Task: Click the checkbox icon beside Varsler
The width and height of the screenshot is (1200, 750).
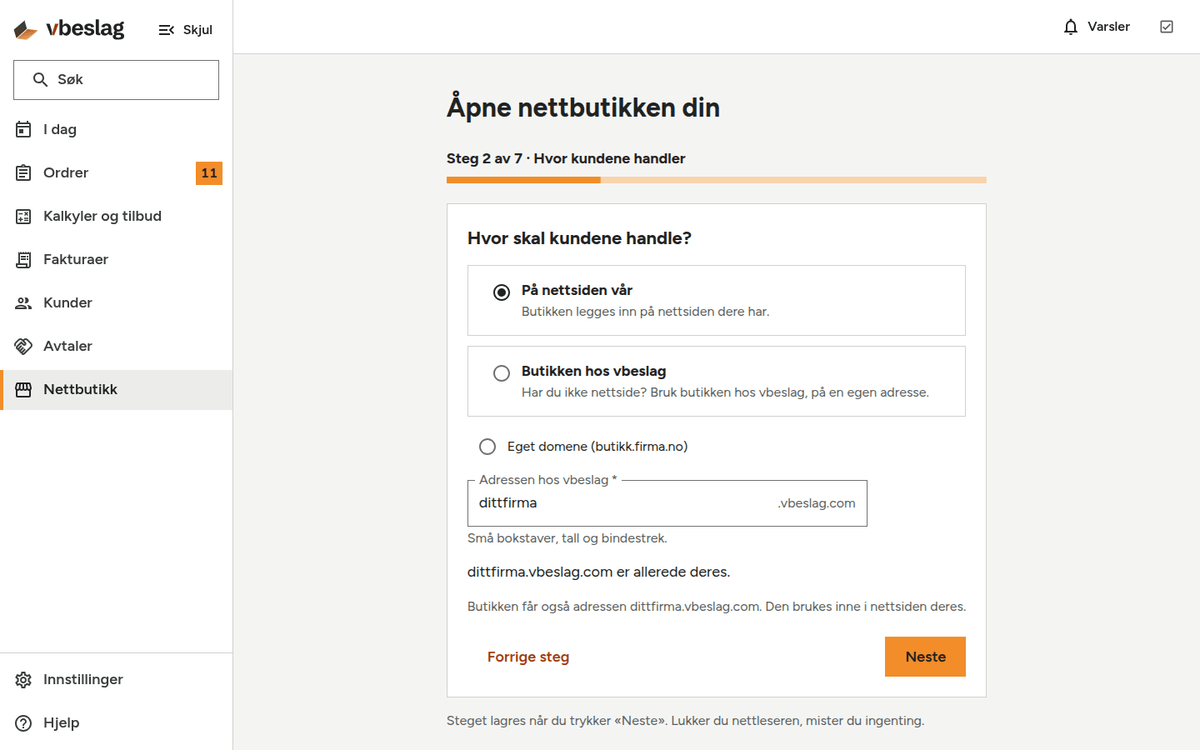Action: 1166,27
